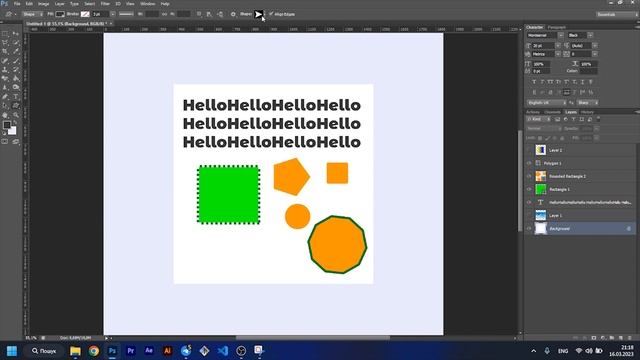
Task: Show the hidden Layer 1
Action: tap(529, 216)
